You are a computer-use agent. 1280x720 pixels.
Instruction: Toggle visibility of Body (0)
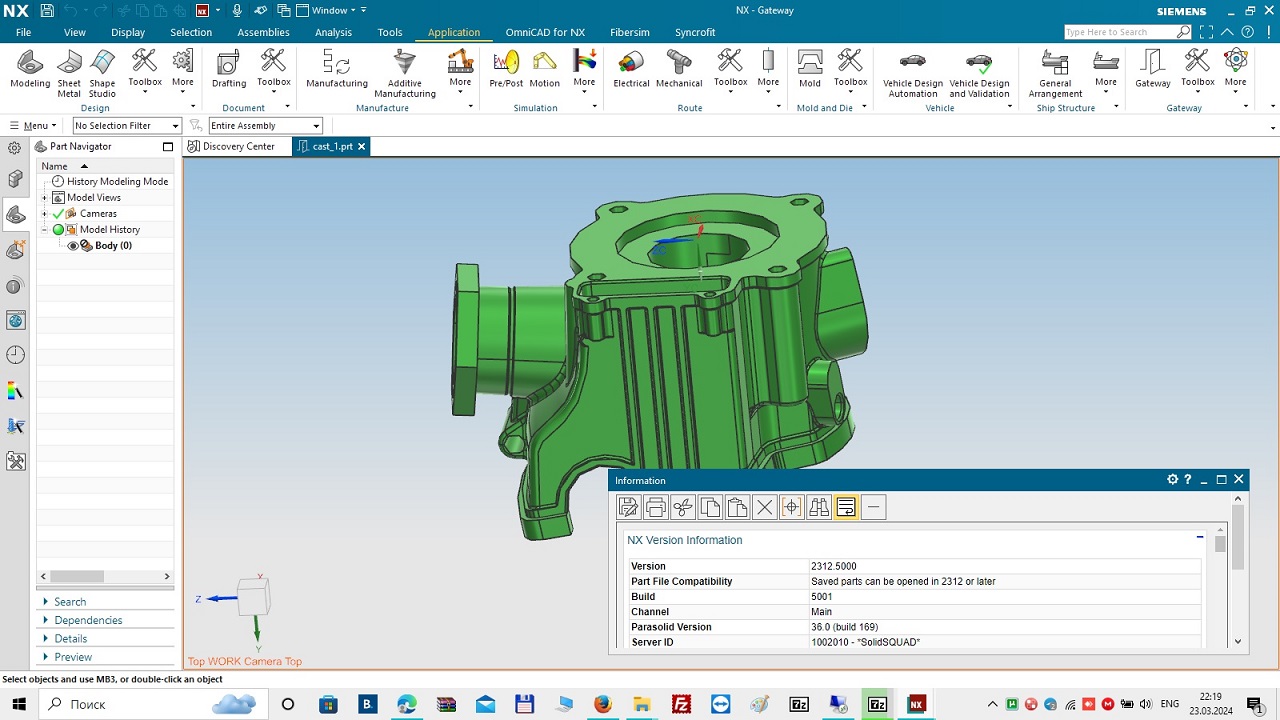(x=73, y=246)
